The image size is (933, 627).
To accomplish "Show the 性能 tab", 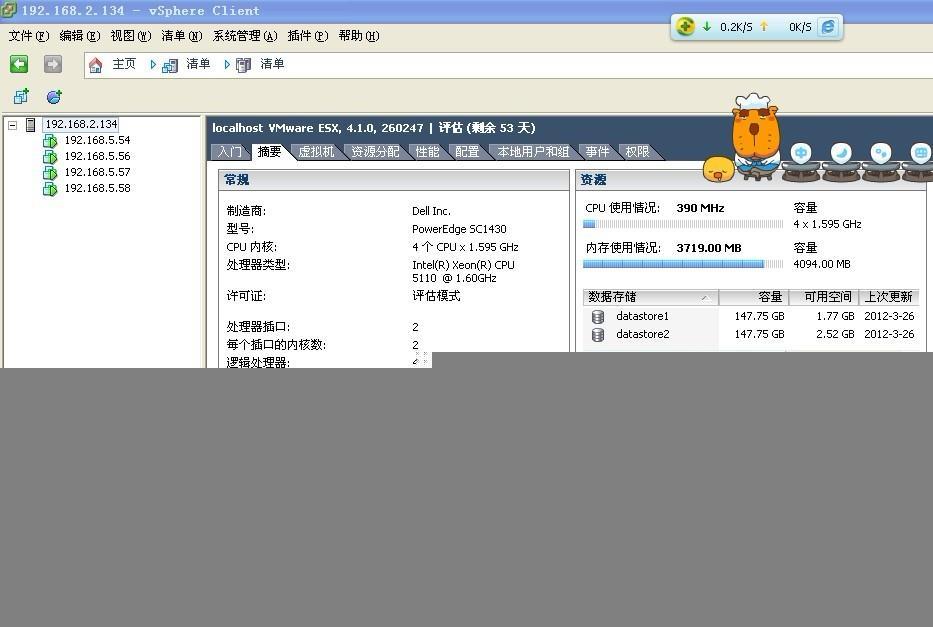I will (427, 152).
